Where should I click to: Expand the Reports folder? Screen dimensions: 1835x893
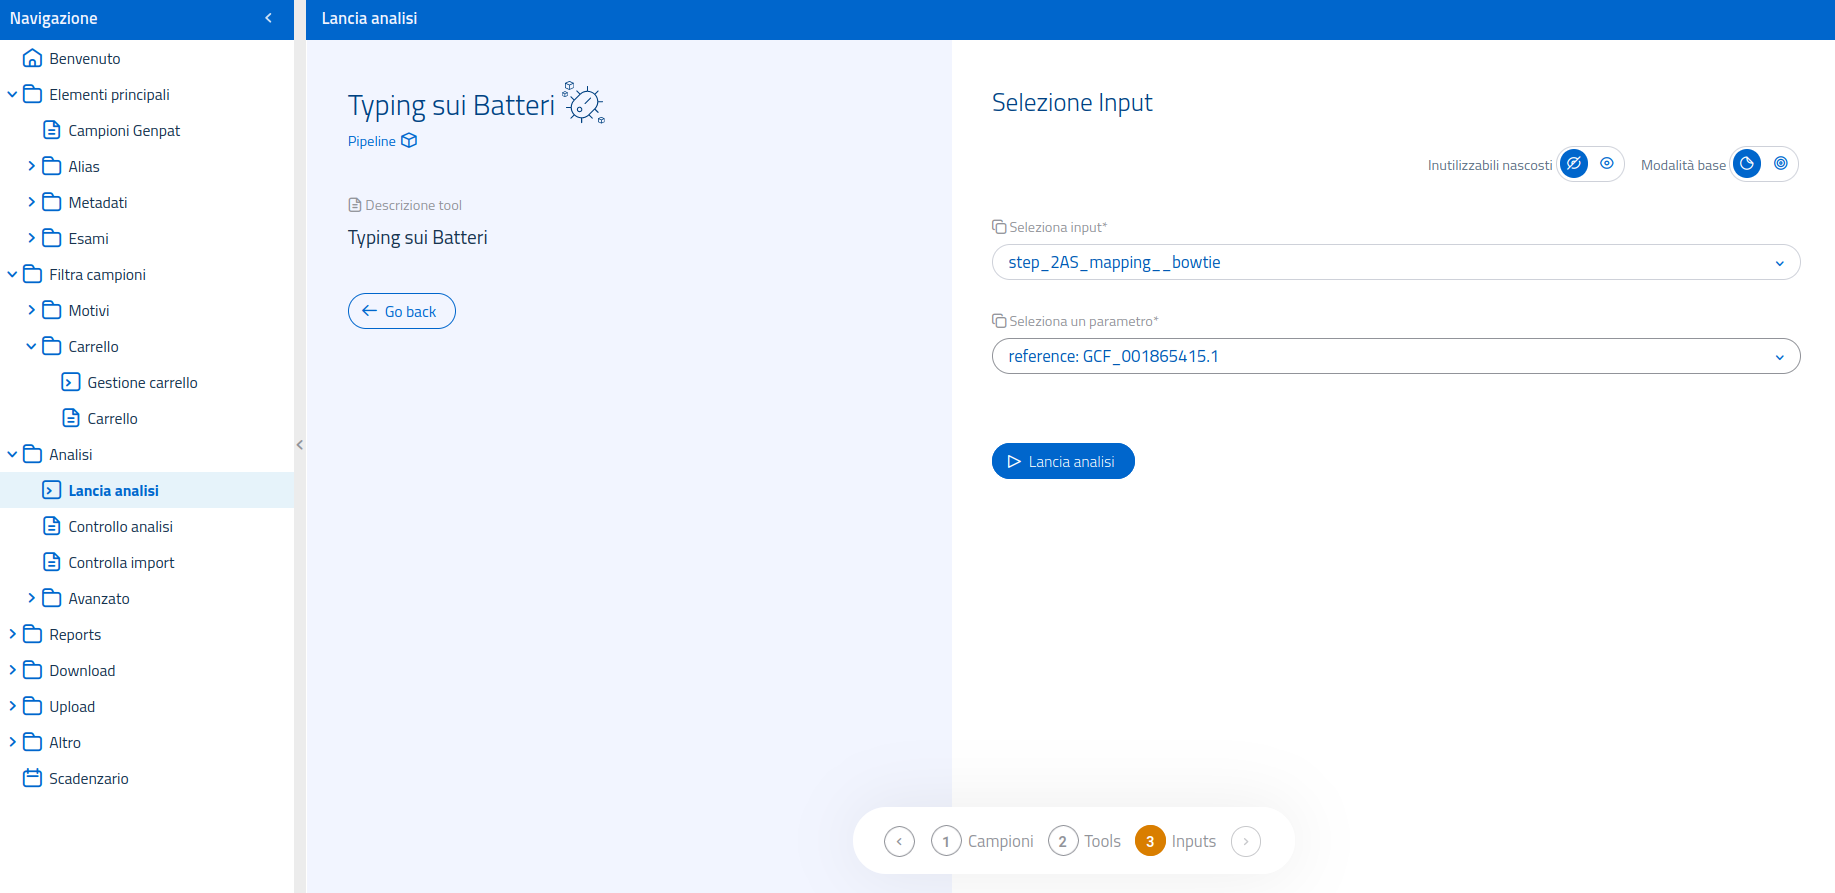click(13, 634)
